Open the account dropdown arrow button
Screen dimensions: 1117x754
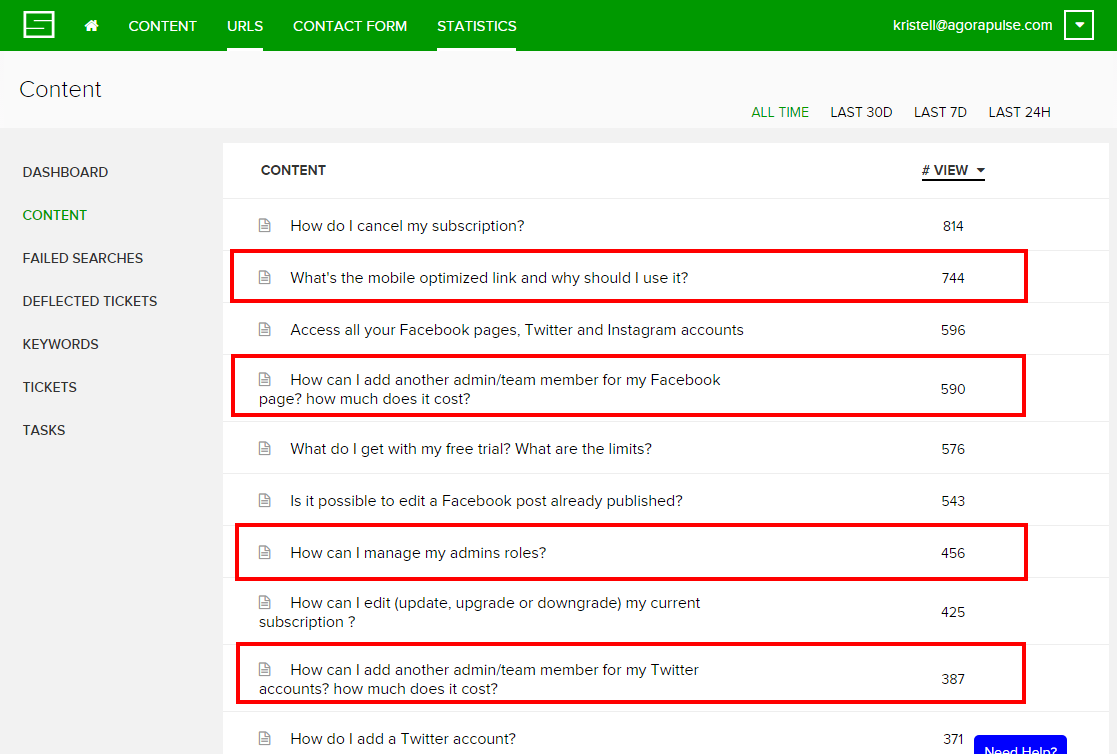pos(1079,25)
